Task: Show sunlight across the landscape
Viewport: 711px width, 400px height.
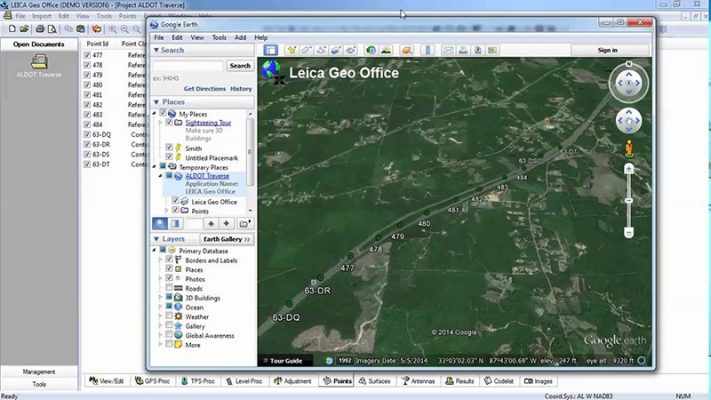Action: click(386, 50)
